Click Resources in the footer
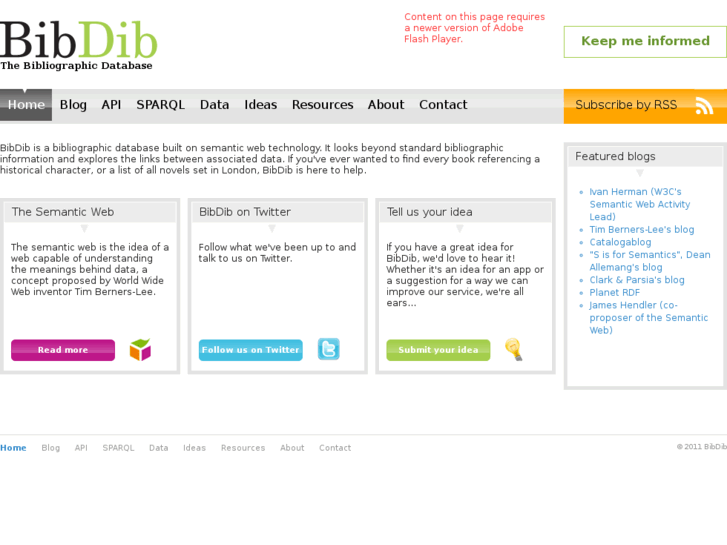This screenshot has height=545, width=727. 243,448
